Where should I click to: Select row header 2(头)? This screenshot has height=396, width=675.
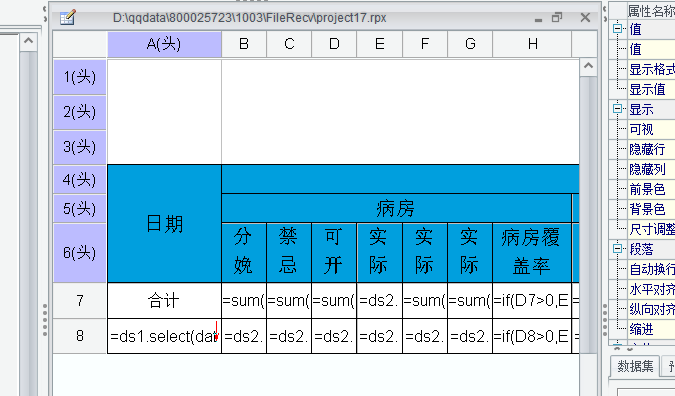pyautogui.click(x=80, y=112)
